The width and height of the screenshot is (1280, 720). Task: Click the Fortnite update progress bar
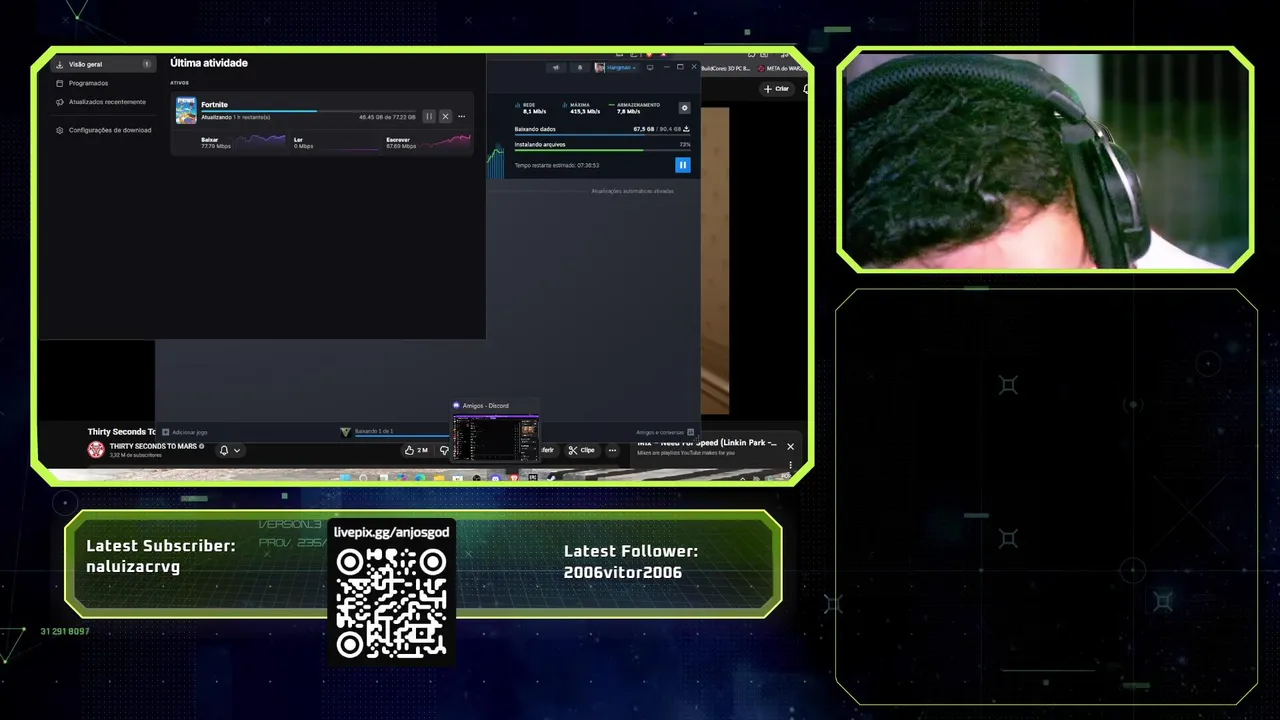[x=307, y=111]
